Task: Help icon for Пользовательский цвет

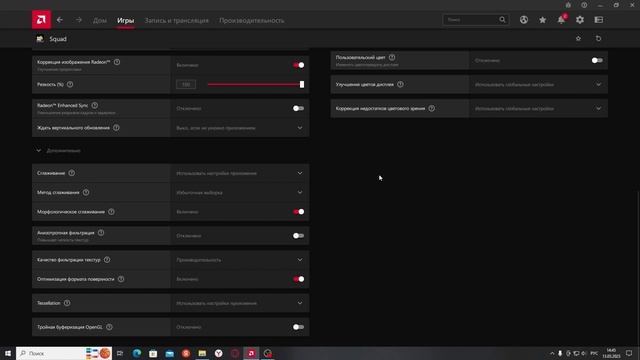Action: pos(392,57)
